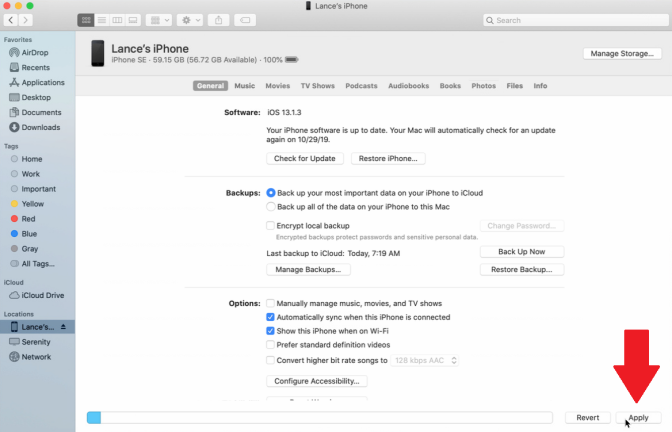Click inside the Search field
The width and height of the screenshot is (672, 432).
point(576,20)
